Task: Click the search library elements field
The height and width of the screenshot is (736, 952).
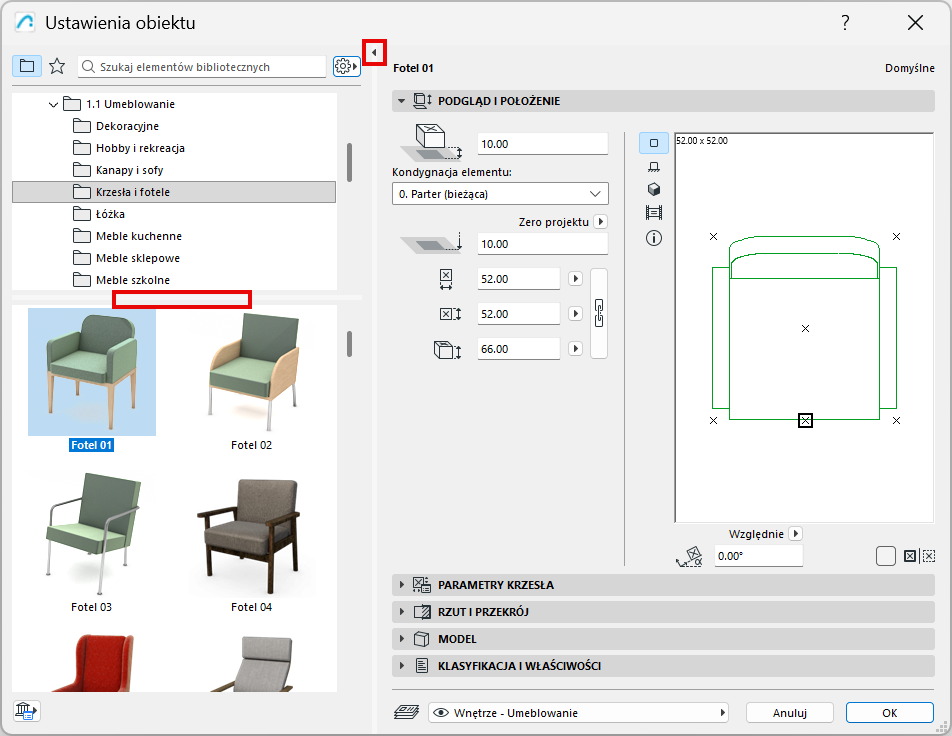Action: tap(202, 67)
